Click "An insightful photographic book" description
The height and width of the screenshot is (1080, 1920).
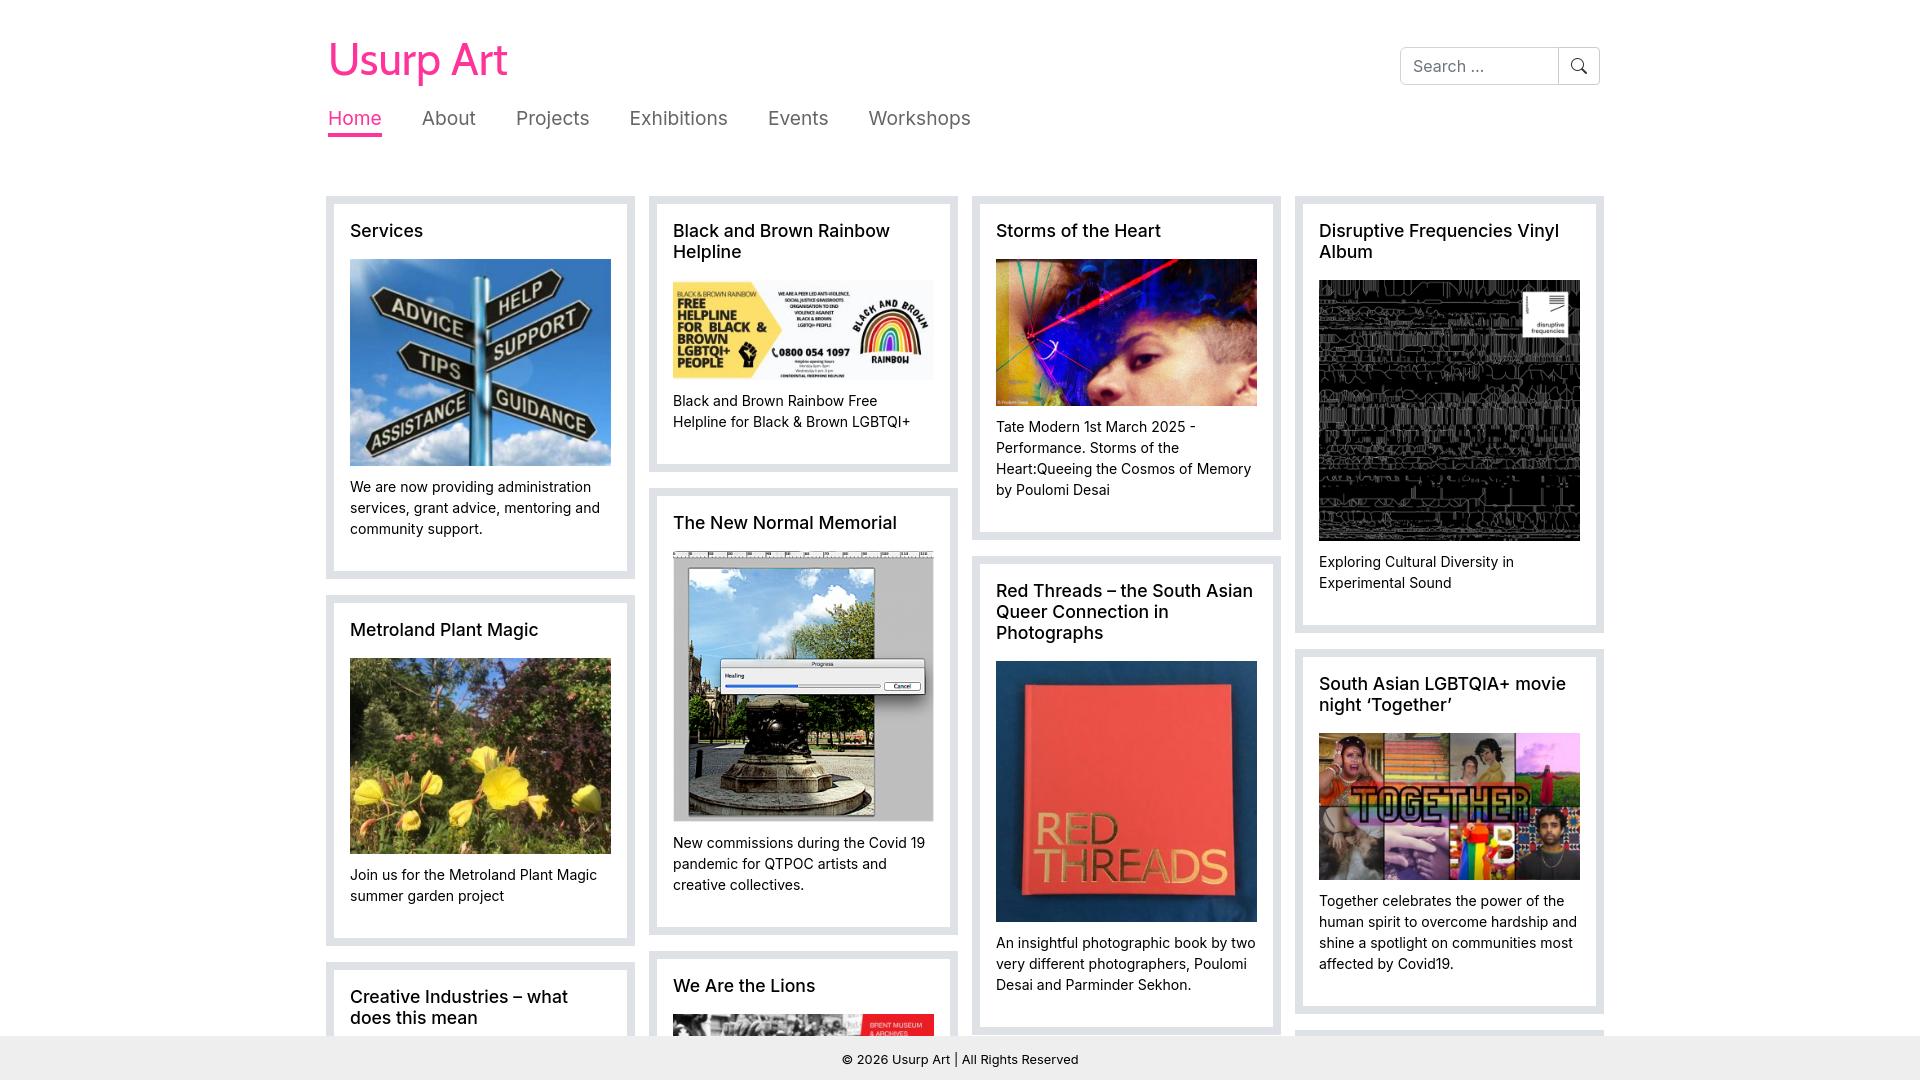pyautogui.click(x=1125, y=964)
